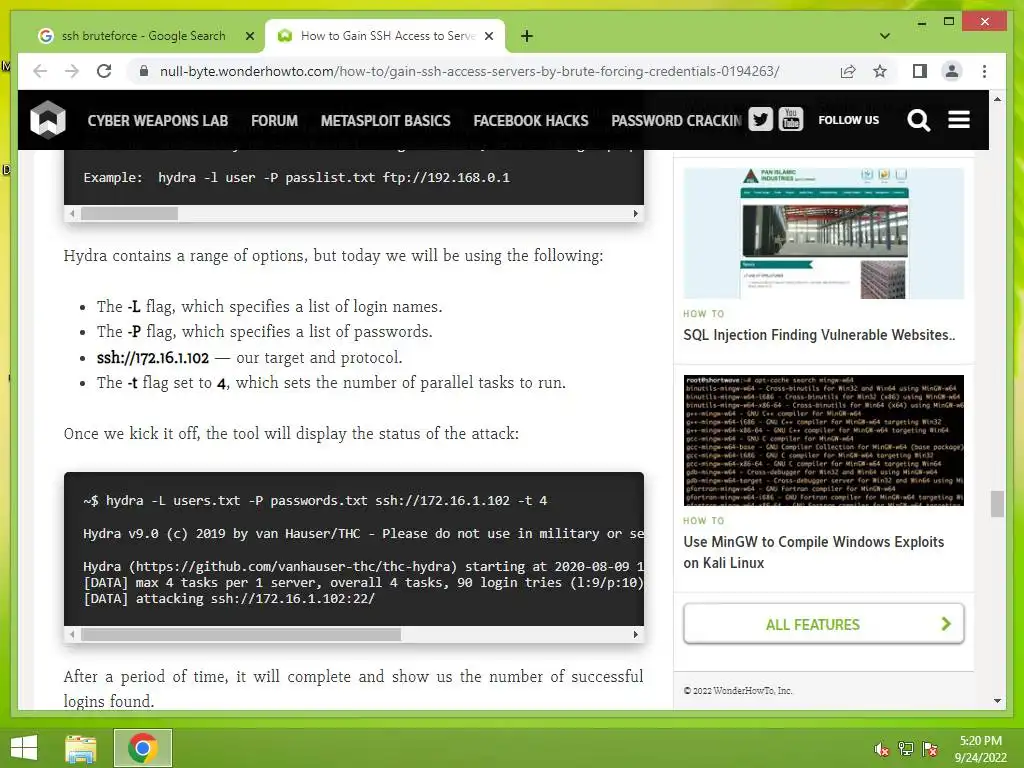The height and width of the screenshot is (768, 1024).
Task: Open the Chrome three-dot menu
Action: (984, 71)
